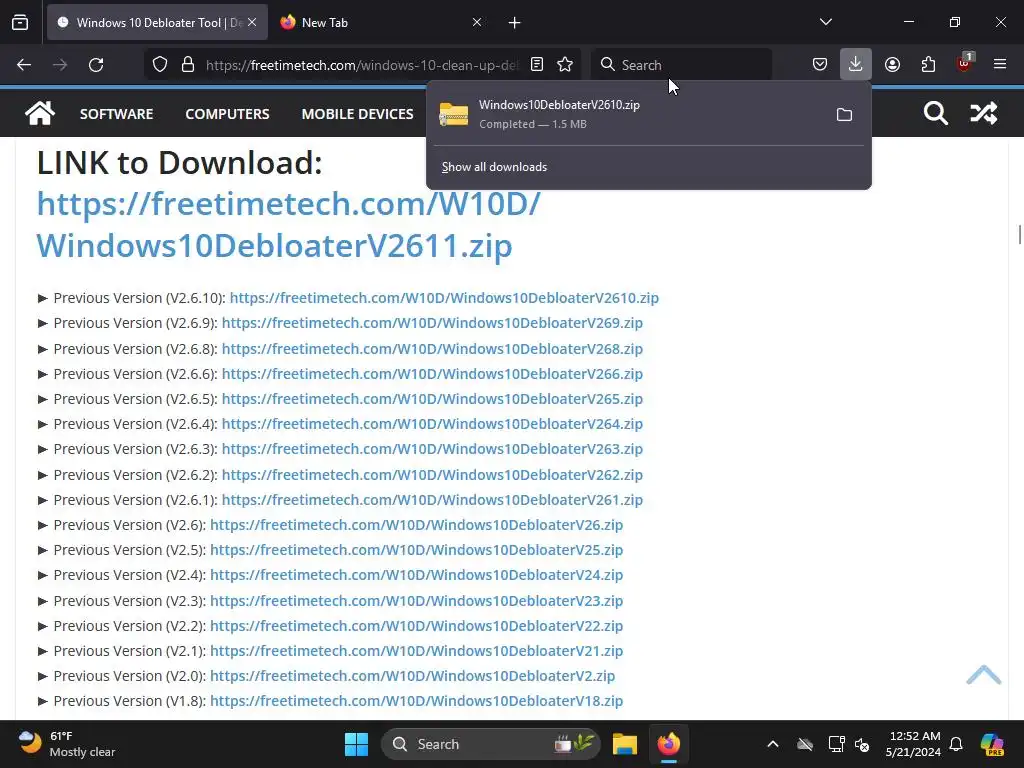Download the Windows10DebloaterV2611.zip main link
This screenshot has width=1024, height=768.
coord(288,225)
